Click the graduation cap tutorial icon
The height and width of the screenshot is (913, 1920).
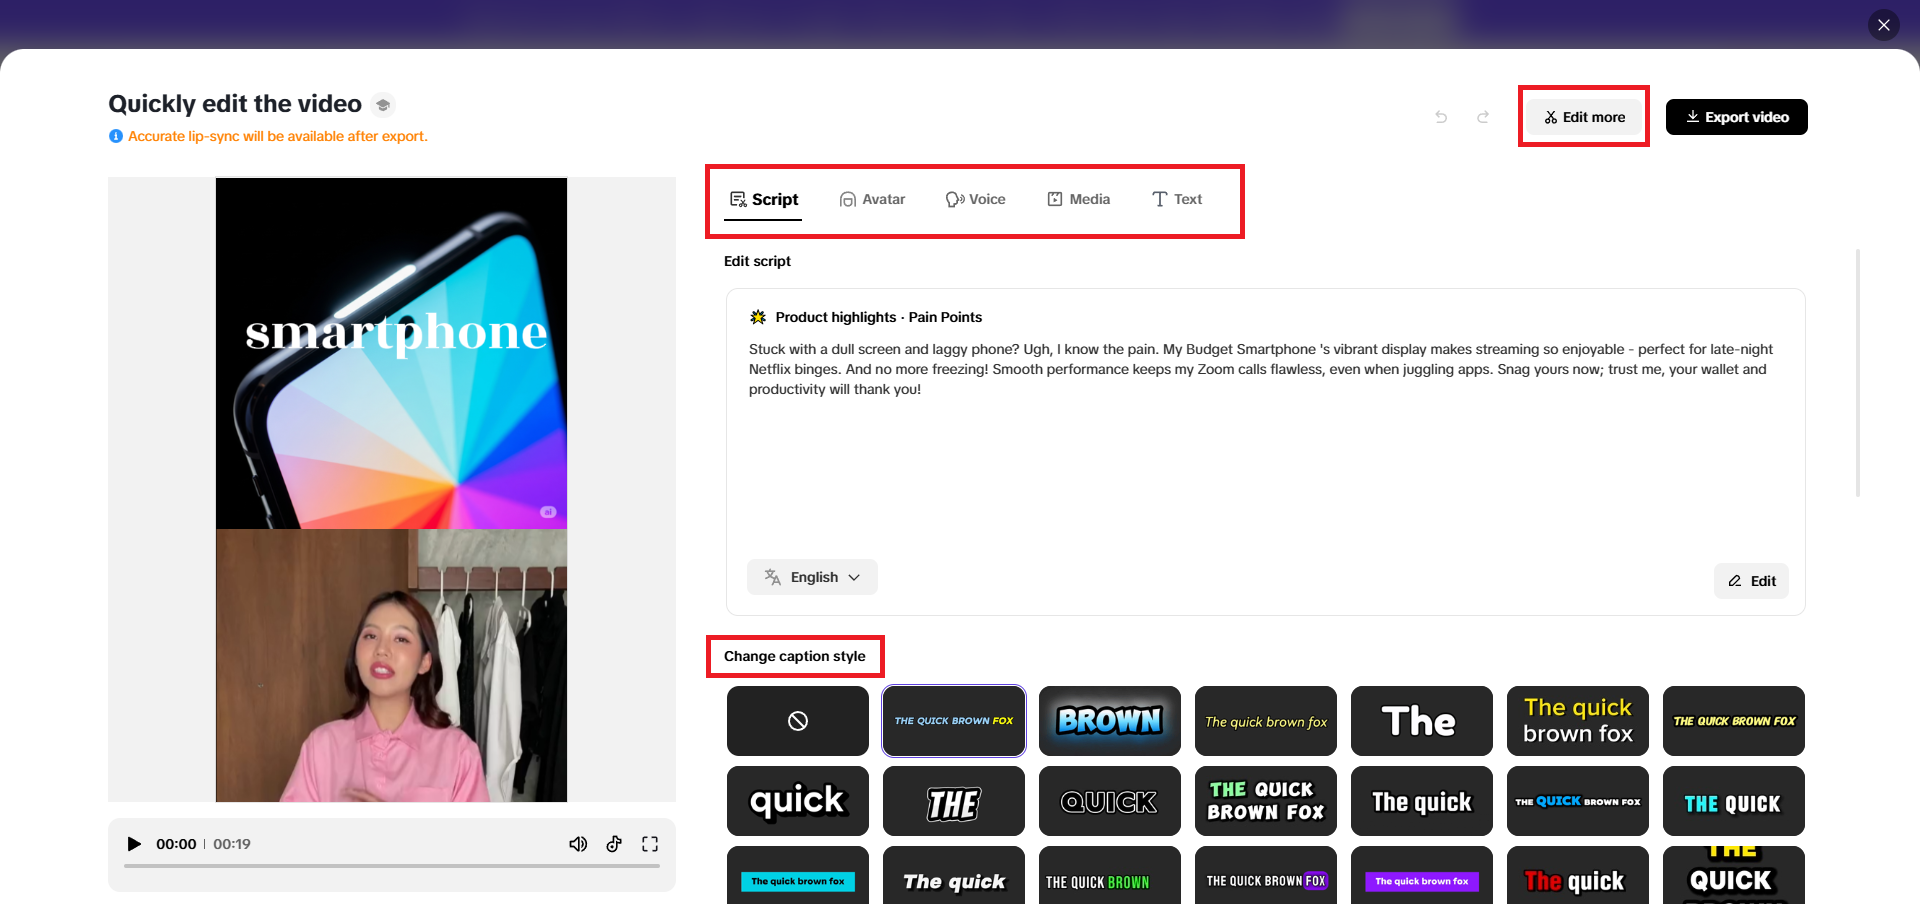coord(383,105)
